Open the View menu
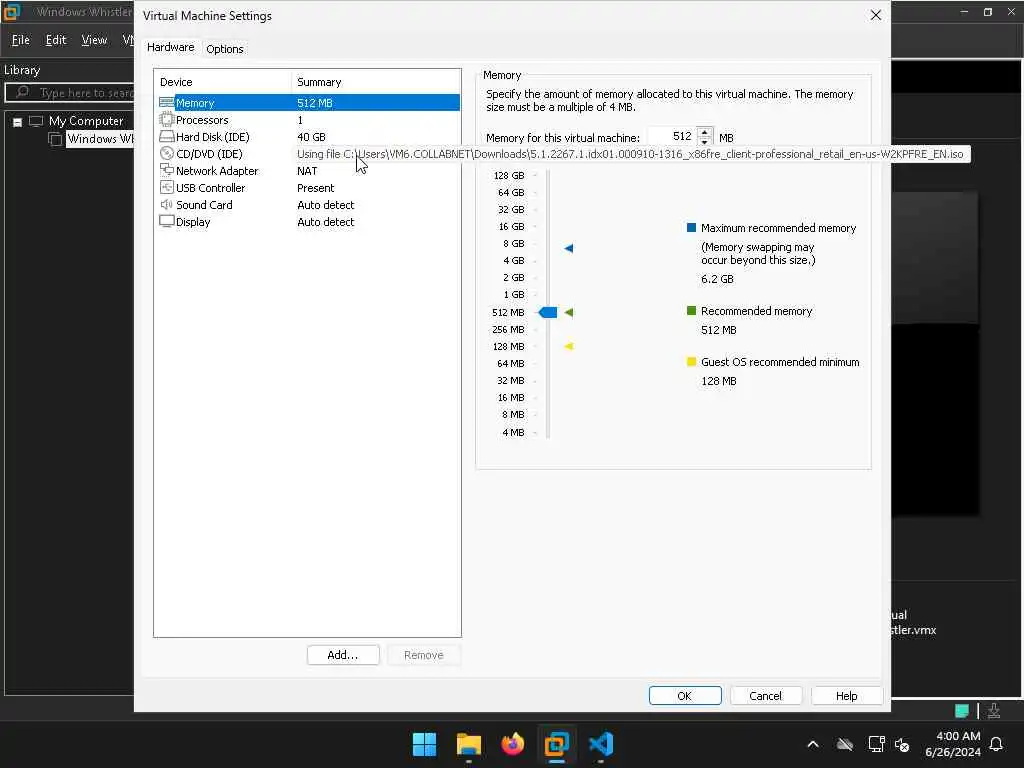Viewport: 1024px width, 768px height. pyautogui.click(x=94, y=40)
